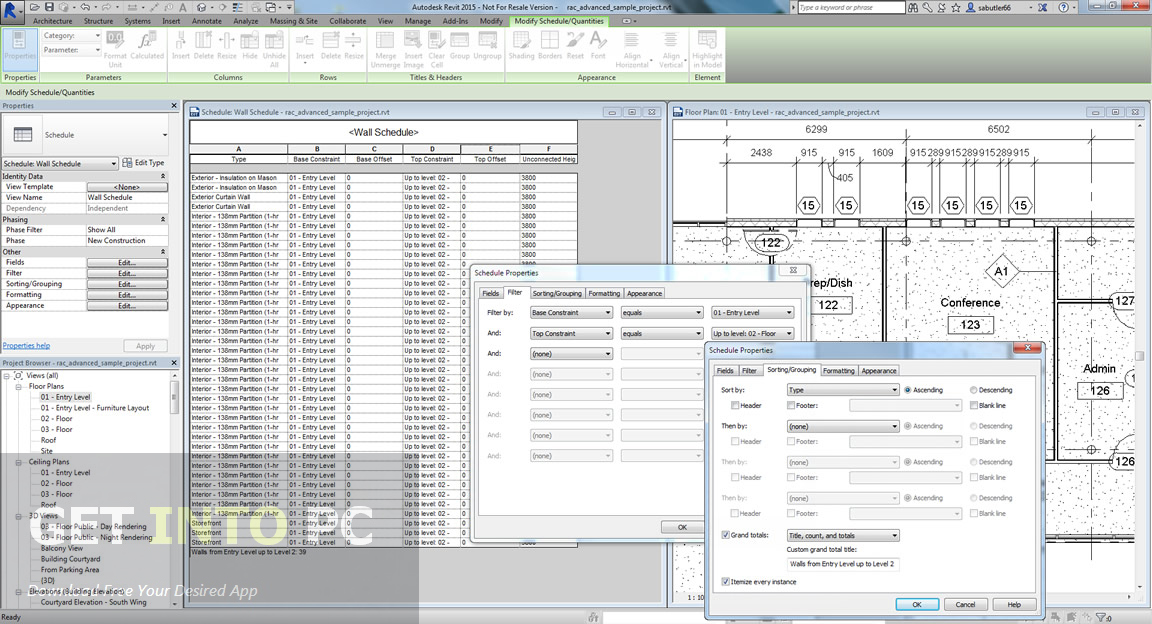Open the Architecture ribbon tab

52,21
